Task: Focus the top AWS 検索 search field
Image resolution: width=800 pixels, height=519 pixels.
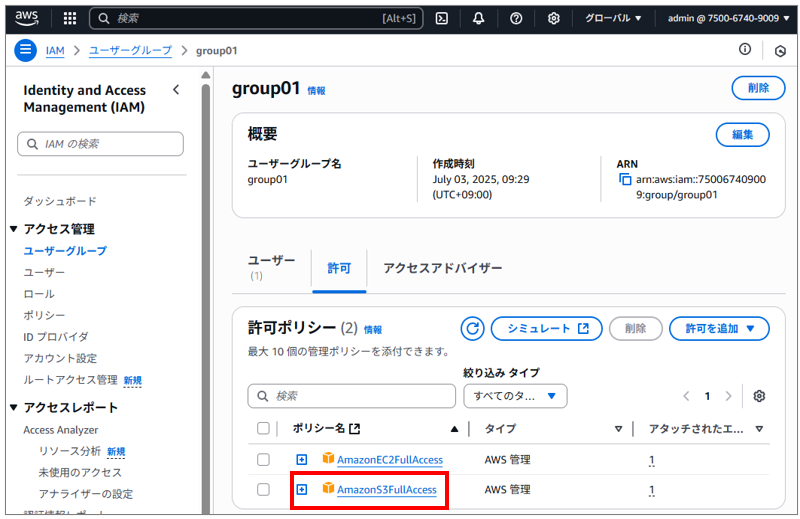Action: (x=256, y=18)
